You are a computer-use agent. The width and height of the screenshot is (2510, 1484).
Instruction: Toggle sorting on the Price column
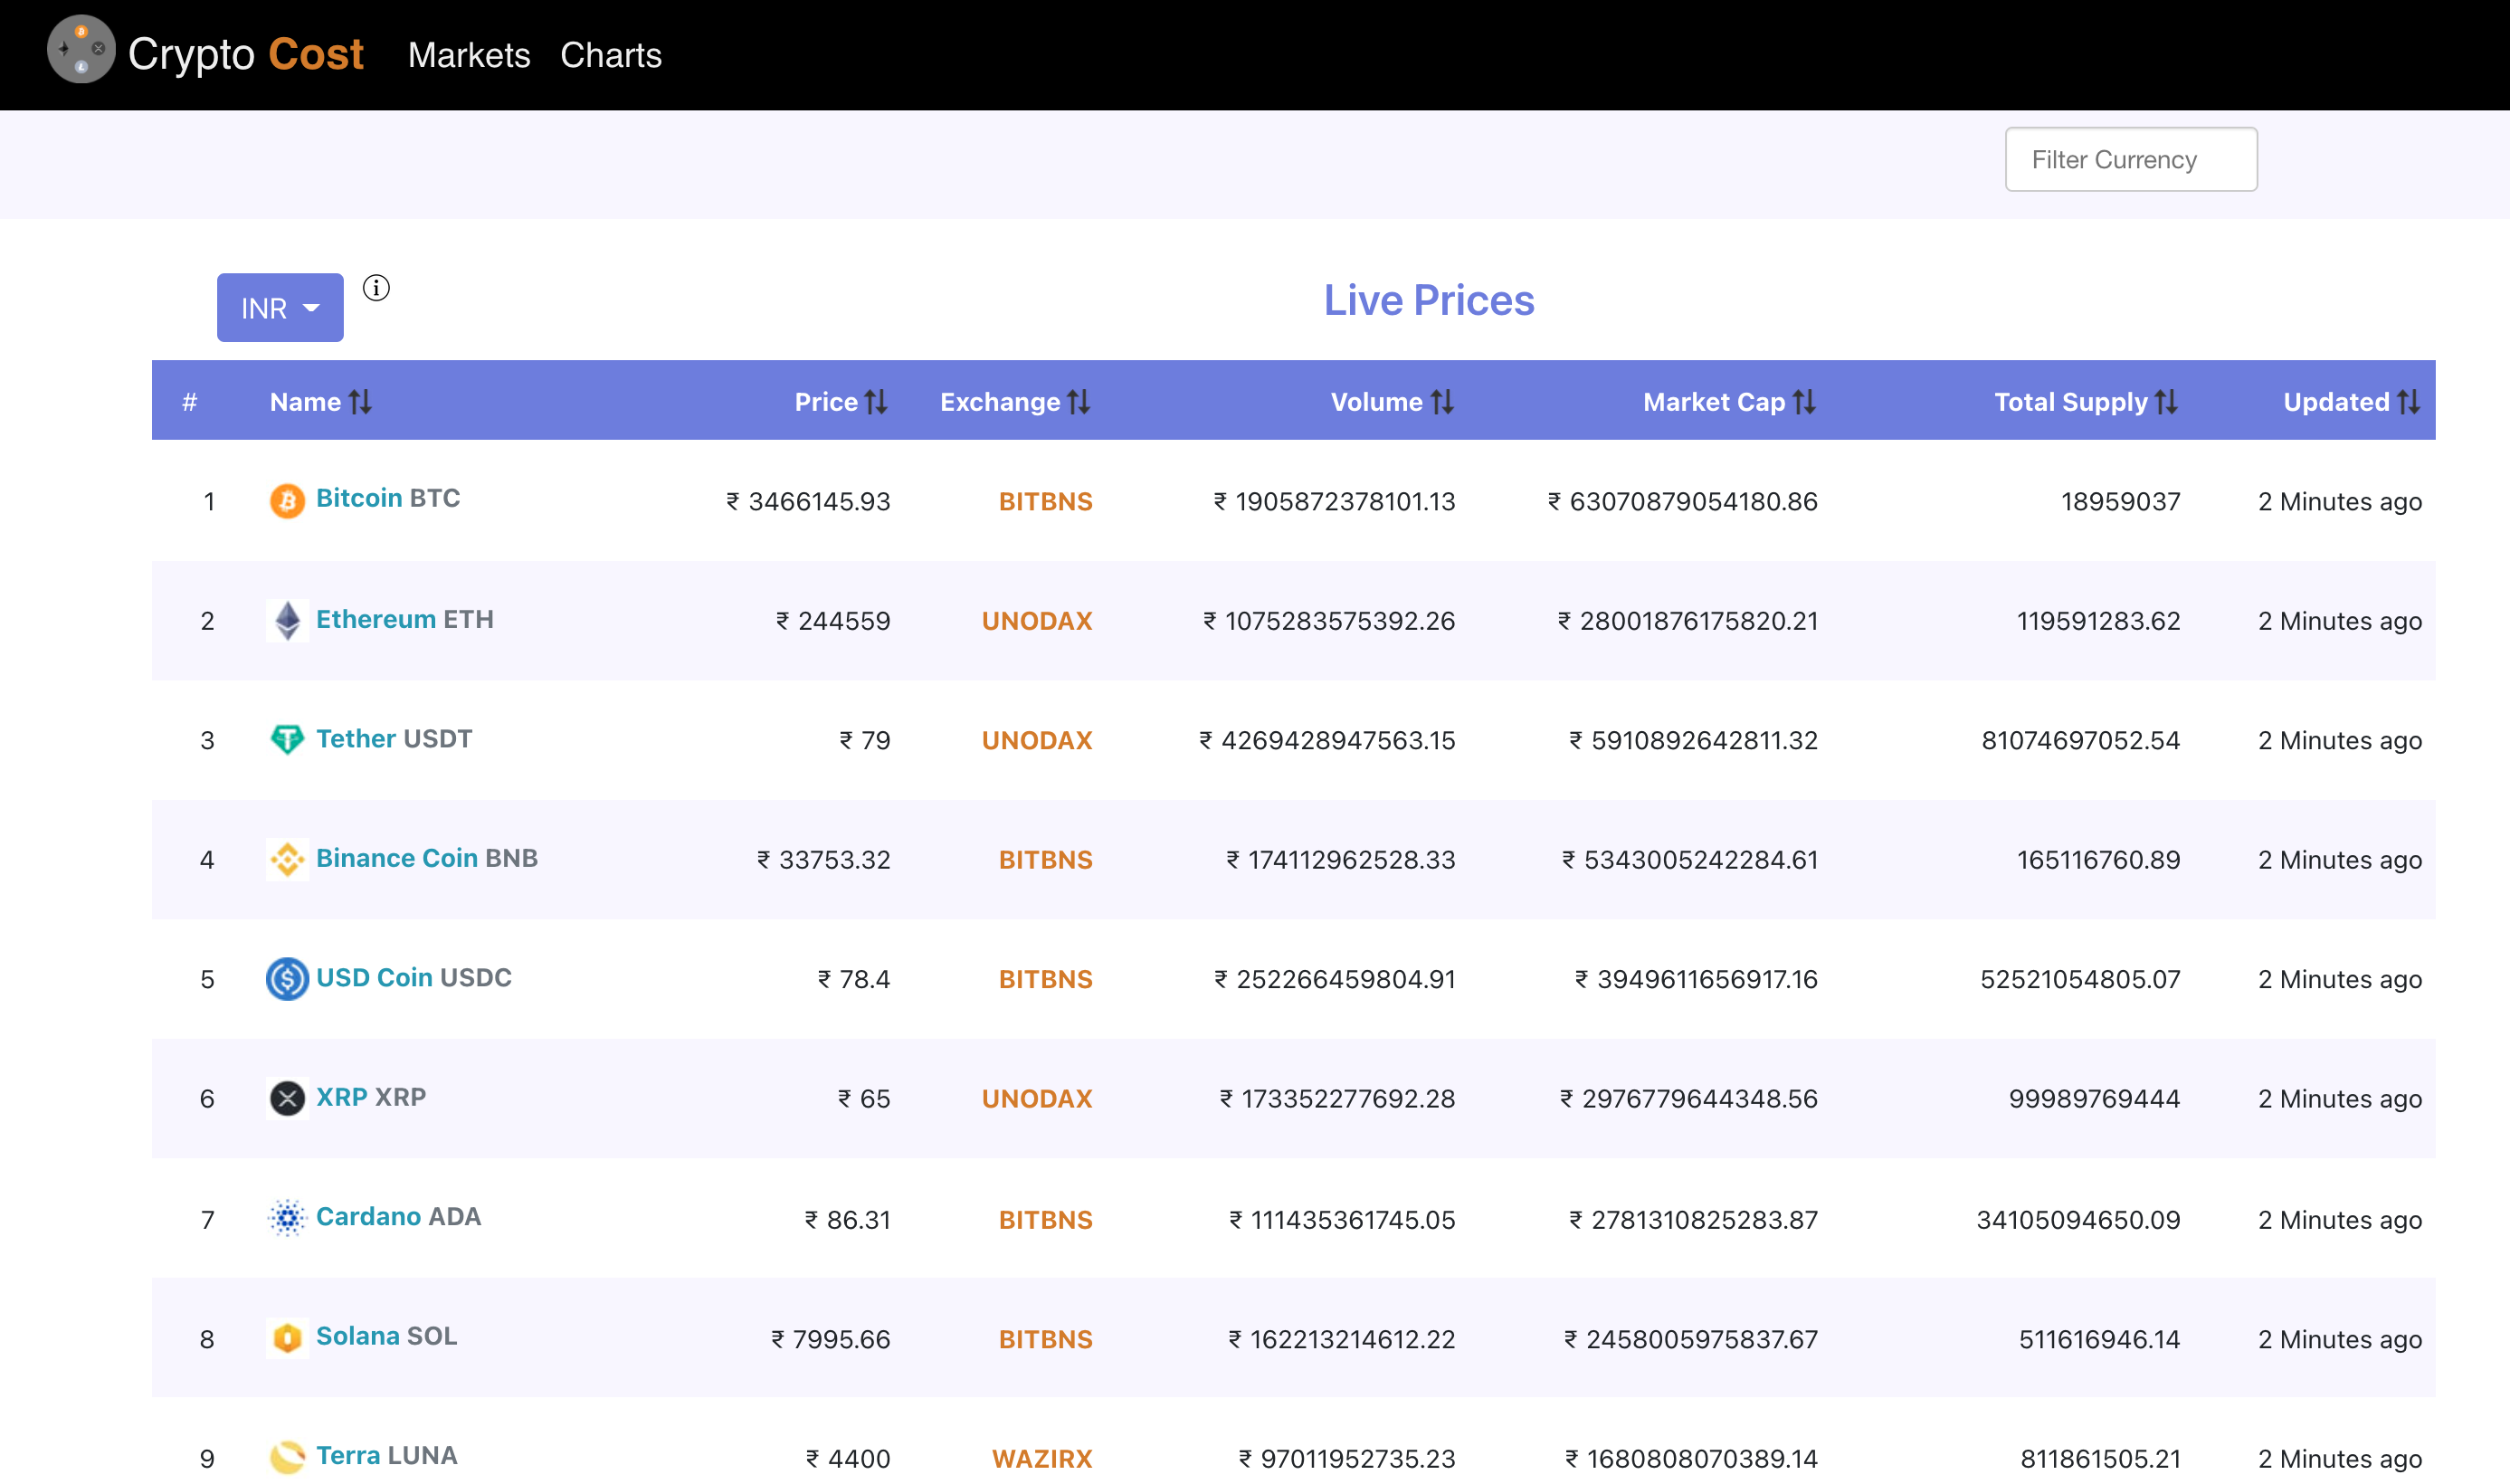tap(877, 401)
